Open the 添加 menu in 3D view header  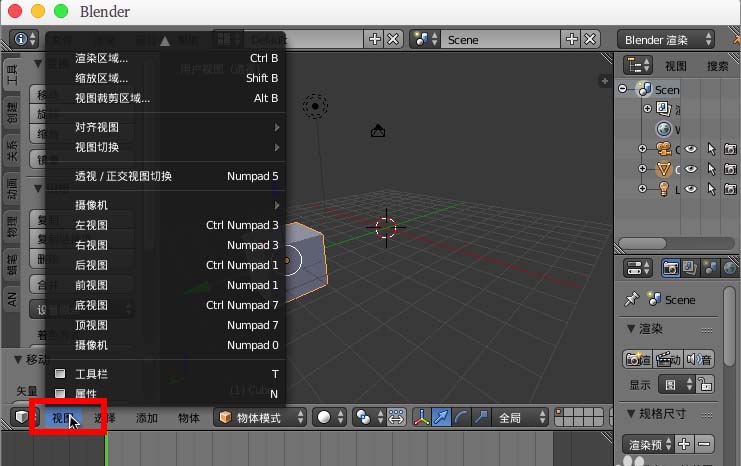(146, 418)
